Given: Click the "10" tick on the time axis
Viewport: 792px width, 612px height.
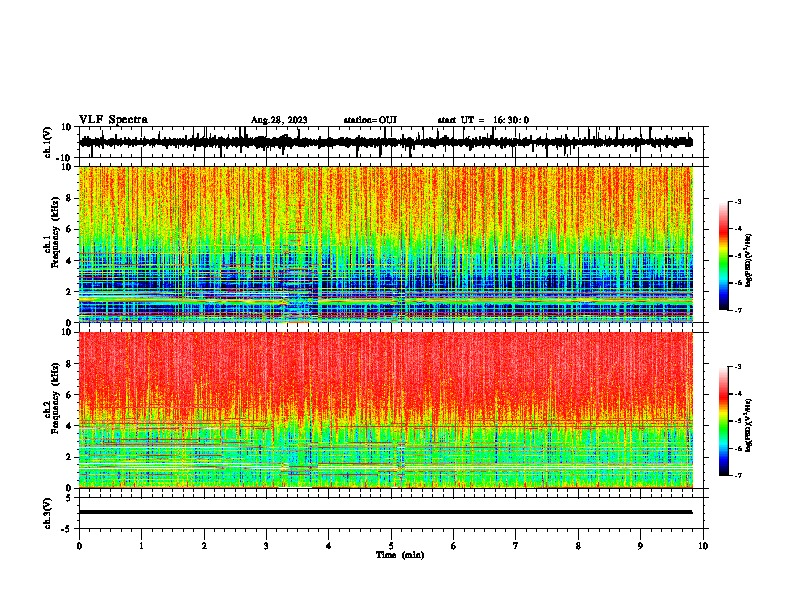Looking at the screenshot, I should (x=703, y=546).
